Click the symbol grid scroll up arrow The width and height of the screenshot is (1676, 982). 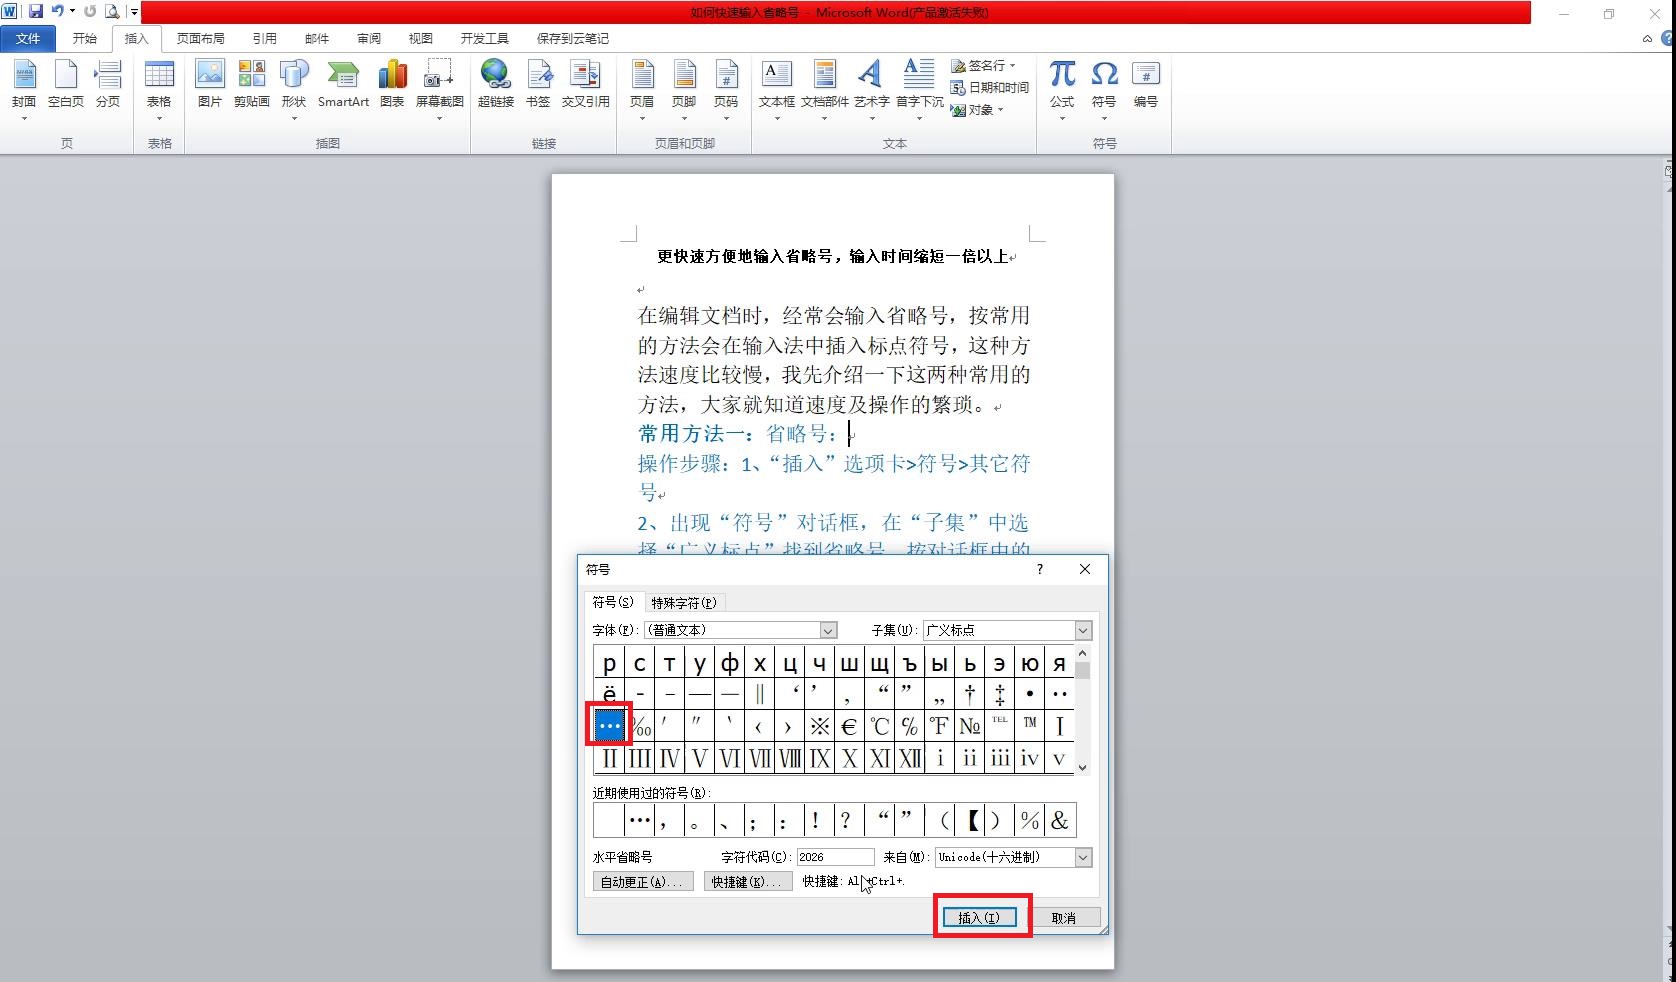[1083, 654]
